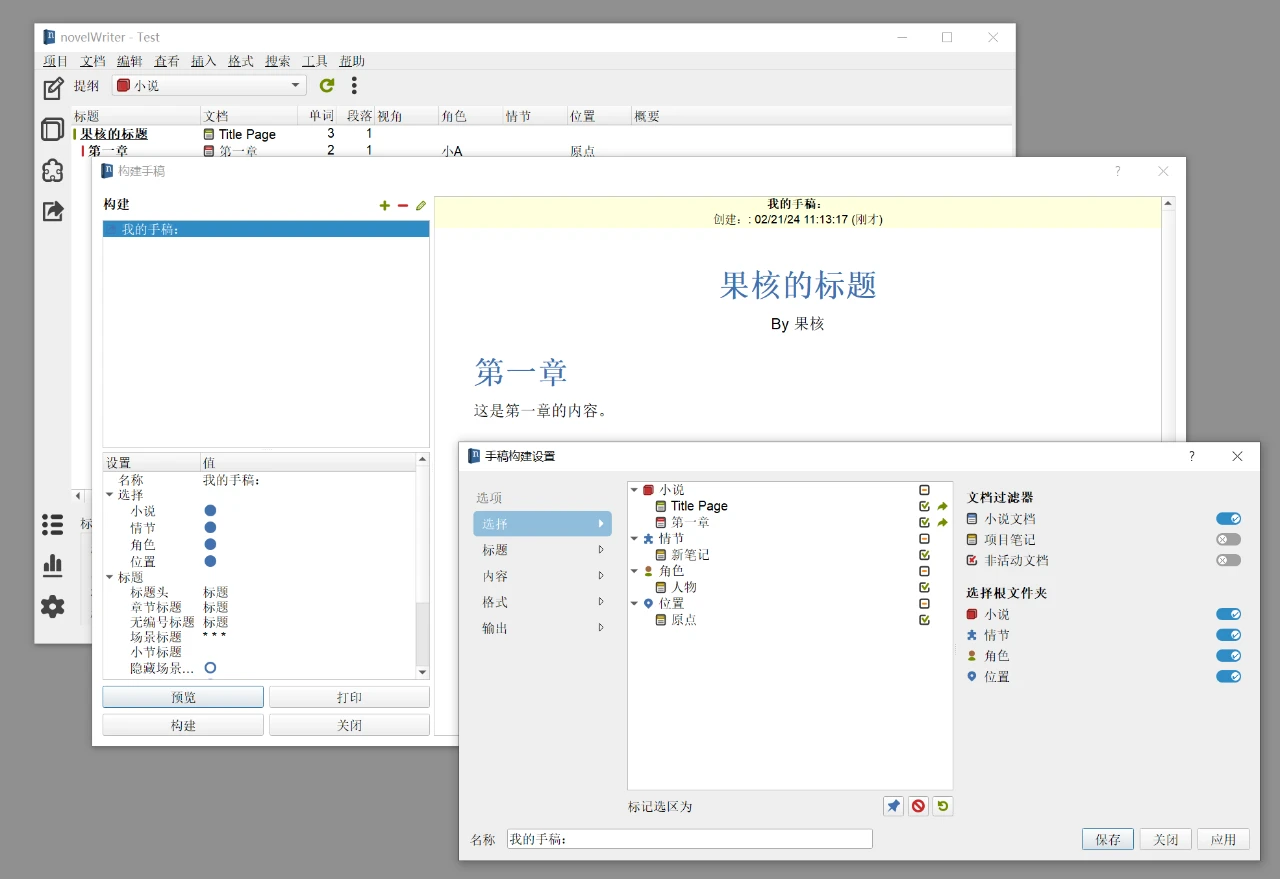
Task: Uncheck the 新笔记 note checkbox
Action: point(924,555)
